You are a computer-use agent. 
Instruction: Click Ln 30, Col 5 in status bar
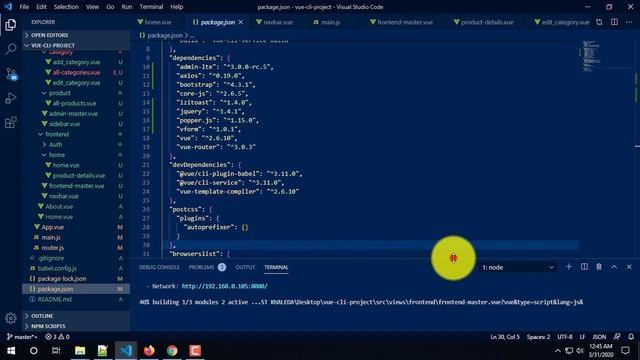(505, 337)
